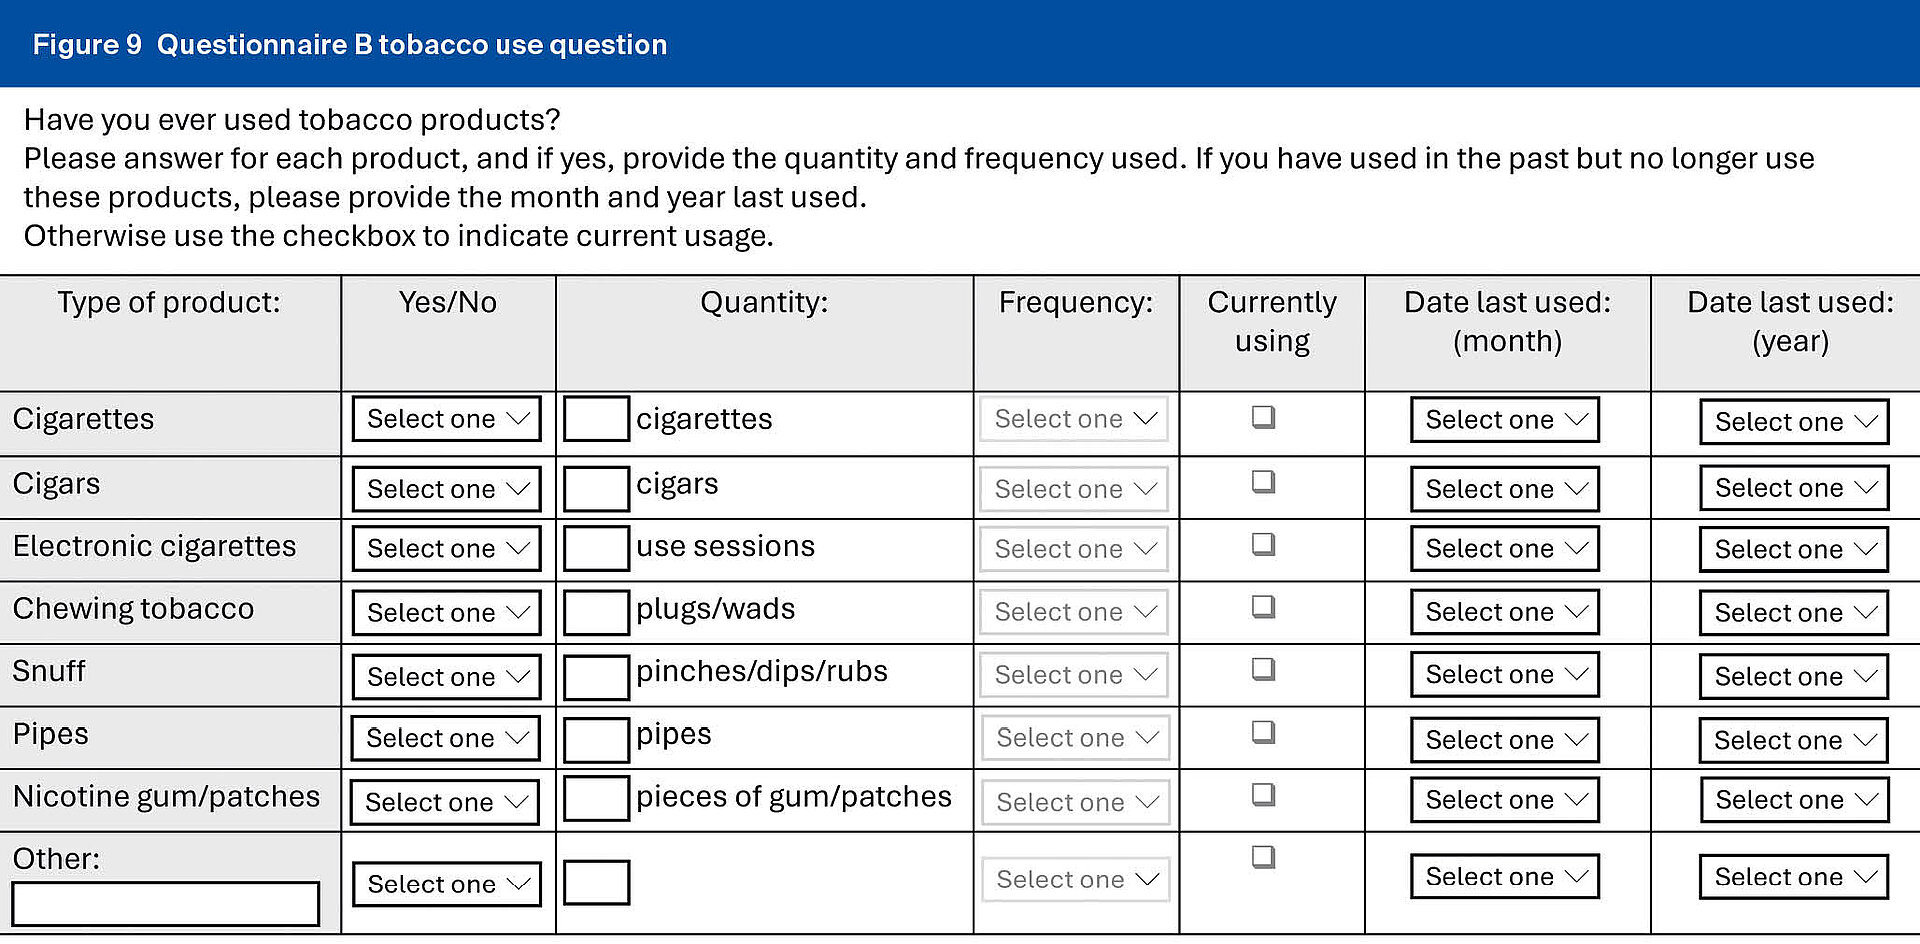
Task: Click the cigarettes quantity input box
Action: [596, 419]
